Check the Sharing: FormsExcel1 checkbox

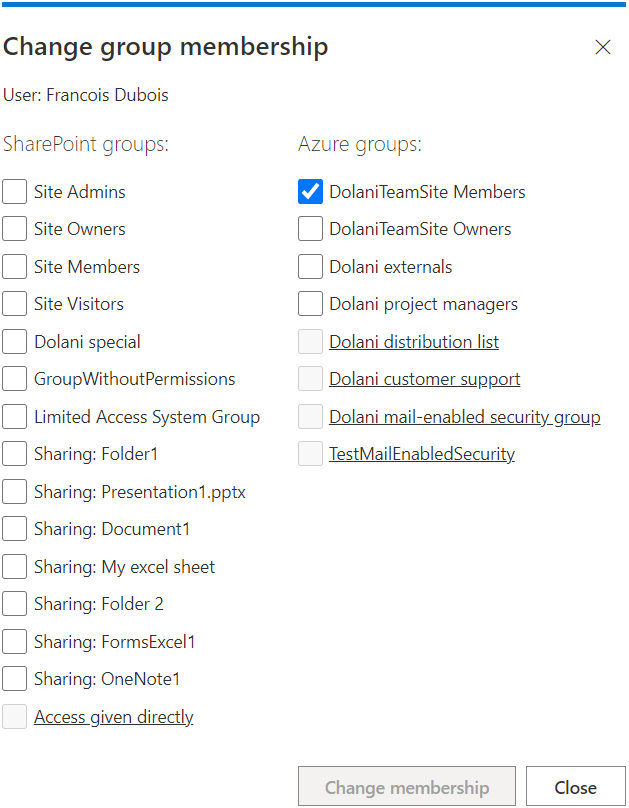click(14, 642)
